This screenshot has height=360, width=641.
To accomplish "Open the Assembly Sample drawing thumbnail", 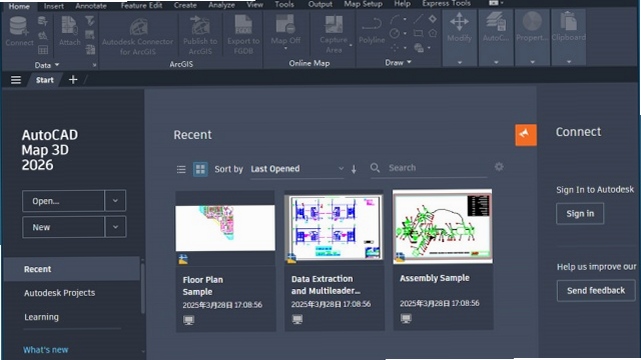I will click(x=442, y=226).
